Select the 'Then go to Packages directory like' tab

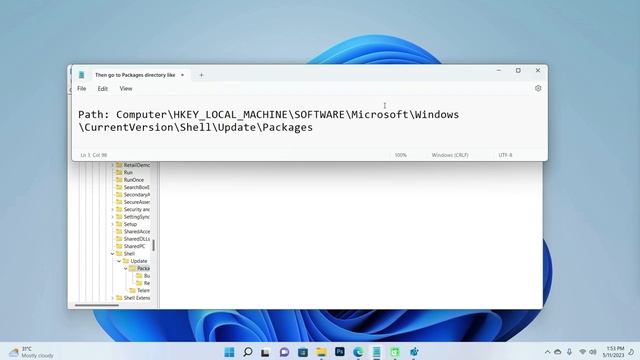pos(135,75)
